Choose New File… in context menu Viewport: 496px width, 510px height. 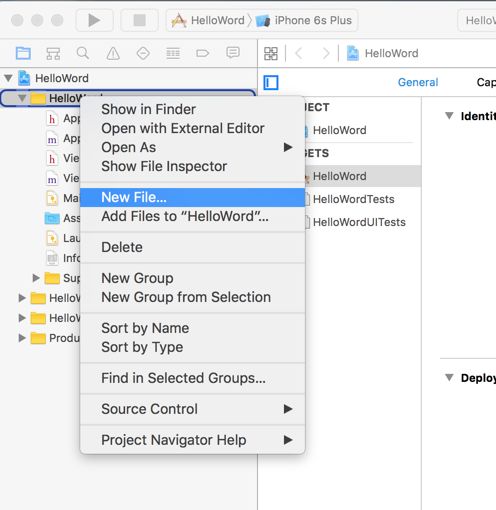192,197
